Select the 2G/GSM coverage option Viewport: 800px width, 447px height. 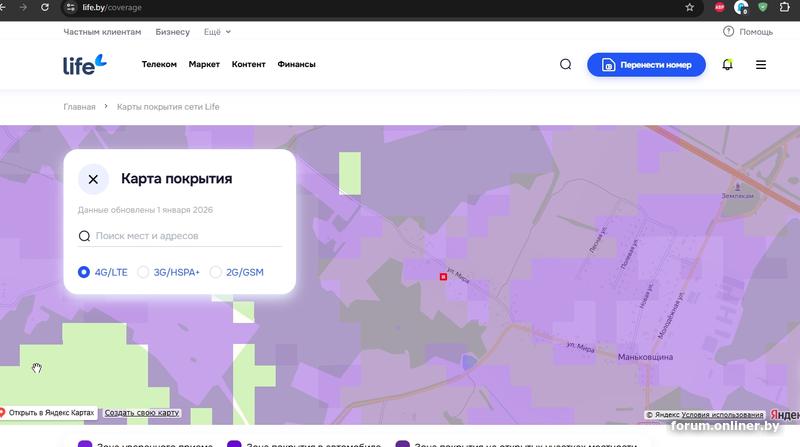(x=216, y=272)
